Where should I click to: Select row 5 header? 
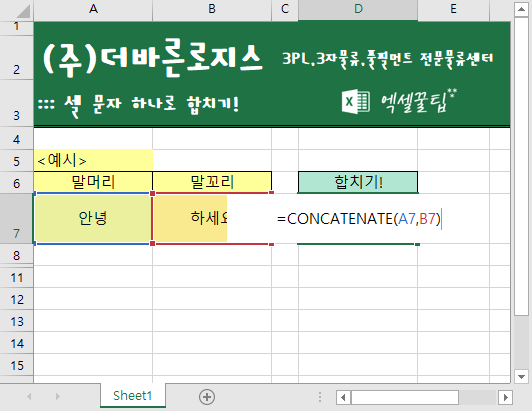tap(16, 161)
